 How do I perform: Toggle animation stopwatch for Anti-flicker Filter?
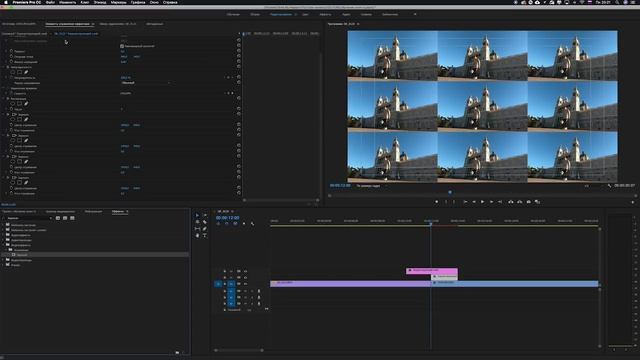(x=11, y=62)
